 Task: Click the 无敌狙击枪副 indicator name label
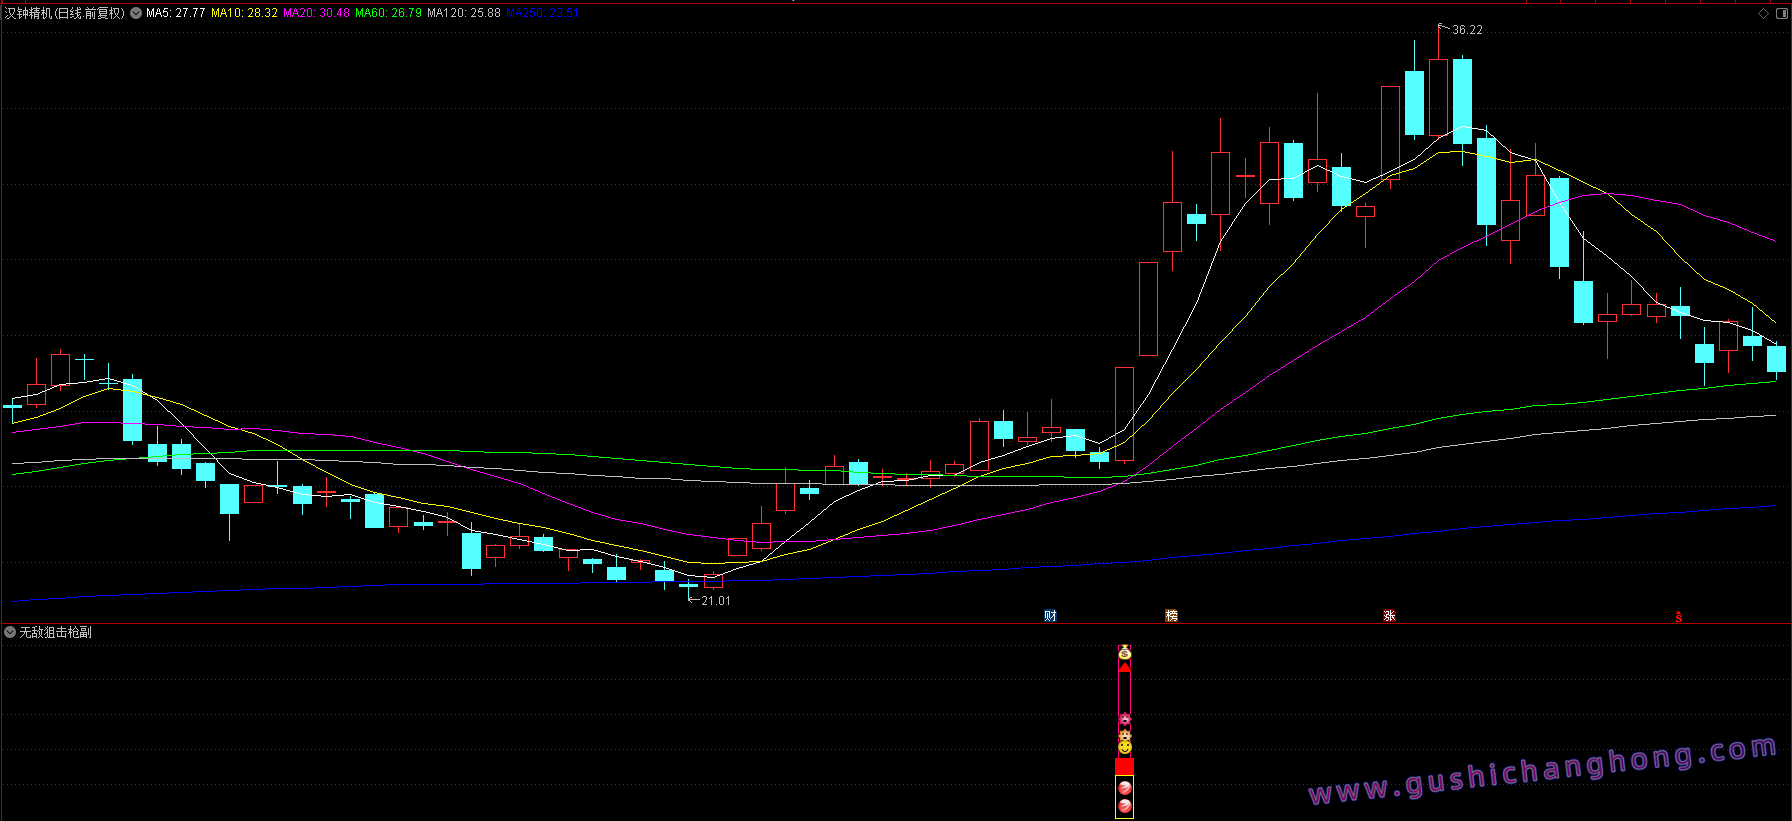(x=56, y=632)
